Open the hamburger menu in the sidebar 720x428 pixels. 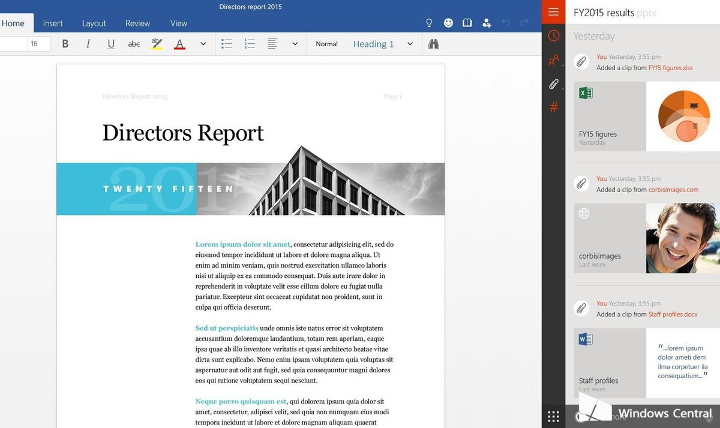[x=553, y=11]
